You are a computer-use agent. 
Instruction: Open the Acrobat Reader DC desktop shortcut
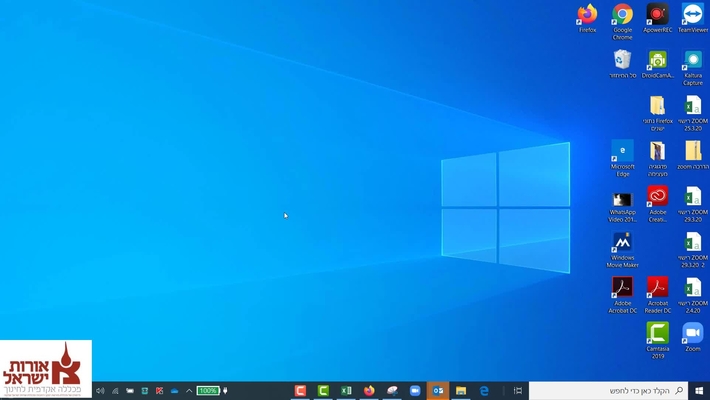(657, 295)
